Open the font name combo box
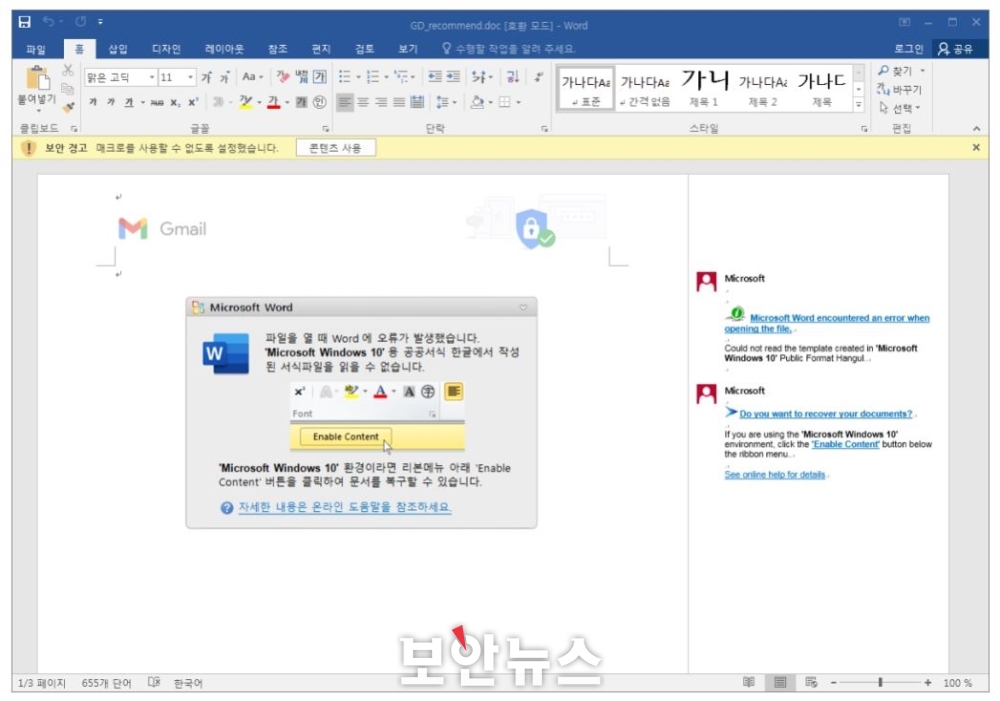This screenshot has width=1000, height=701. [x=121, y=77]
